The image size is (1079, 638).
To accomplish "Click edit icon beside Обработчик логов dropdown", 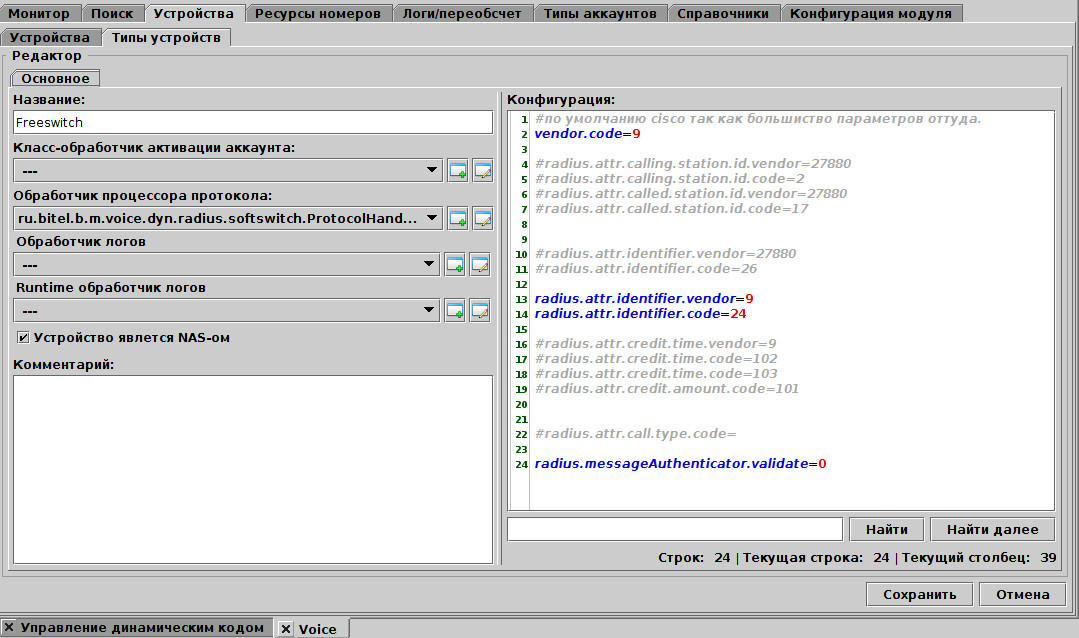I will coord(481,265).
